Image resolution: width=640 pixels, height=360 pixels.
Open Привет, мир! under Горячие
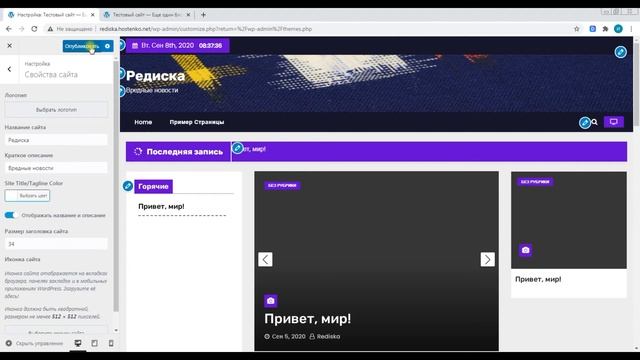click(161, 207)
